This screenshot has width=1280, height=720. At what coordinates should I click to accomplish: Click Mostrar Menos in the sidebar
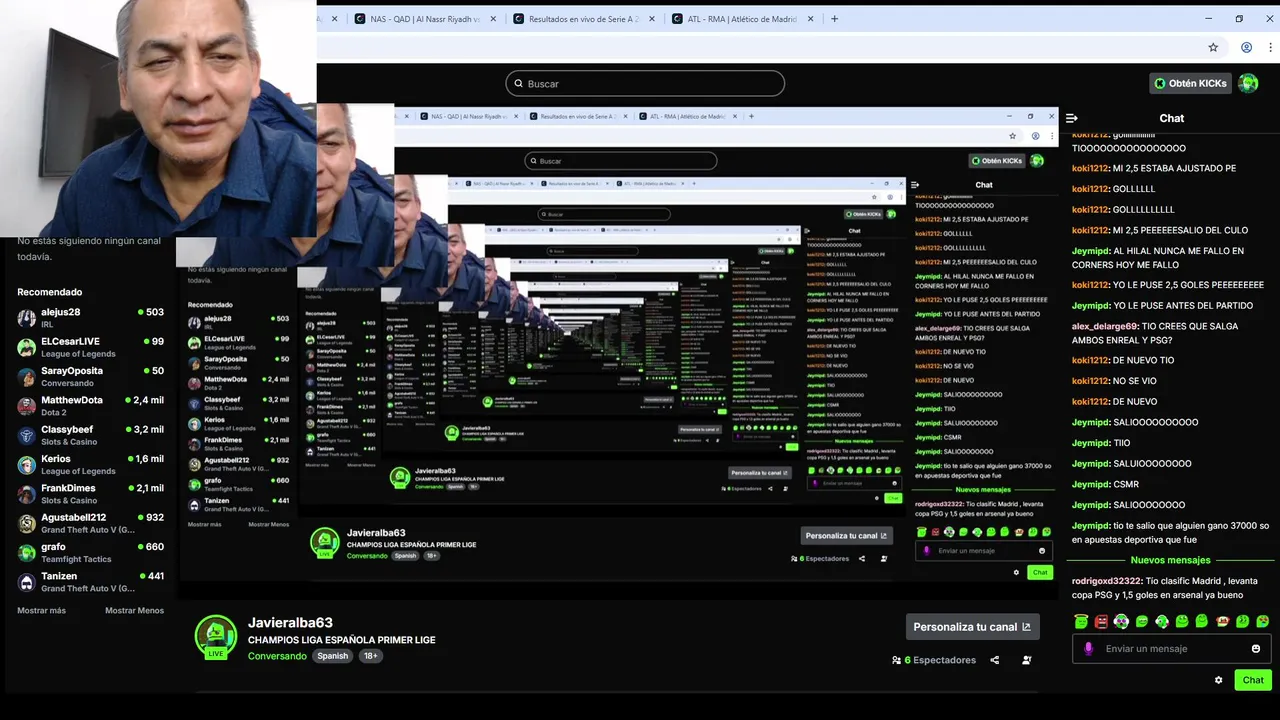click(x=134, y=610)
